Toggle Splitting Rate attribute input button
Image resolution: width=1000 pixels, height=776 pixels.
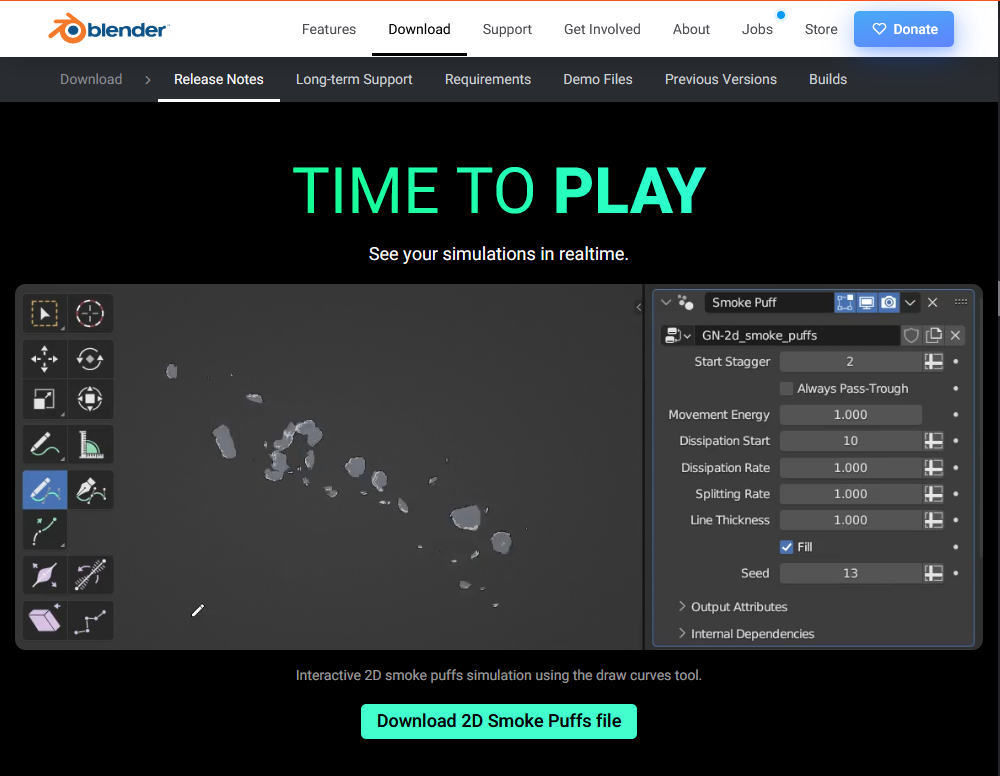coord(934,494)
